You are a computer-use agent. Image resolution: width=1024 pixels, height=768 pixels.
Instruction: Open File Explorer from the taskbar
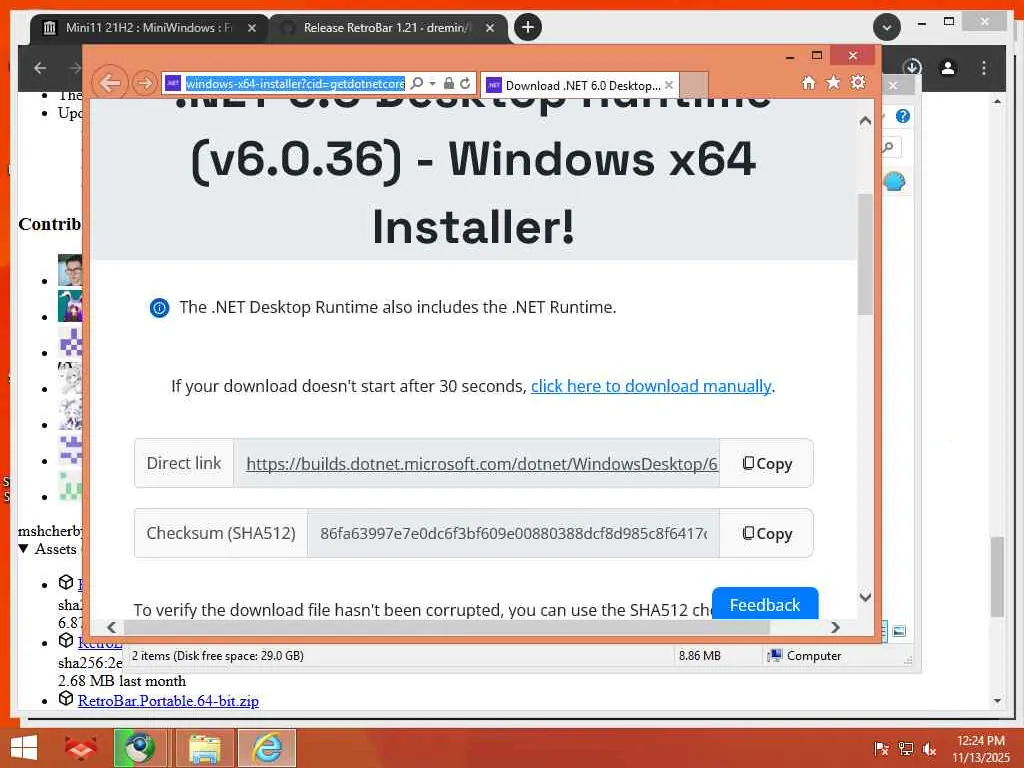tap(204, 748)
